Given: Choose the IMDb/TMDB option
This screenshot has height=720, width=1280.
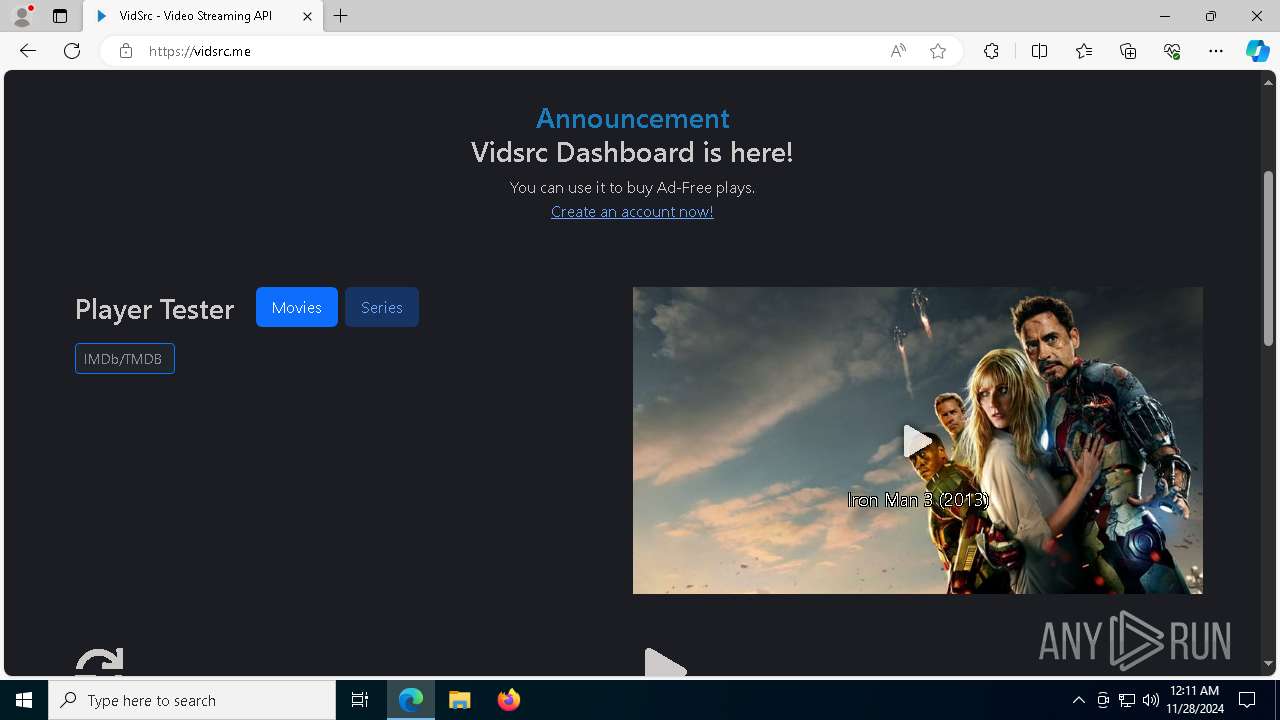Looking at the screenshot, I should pyautogui.click(x=125, y=359).
